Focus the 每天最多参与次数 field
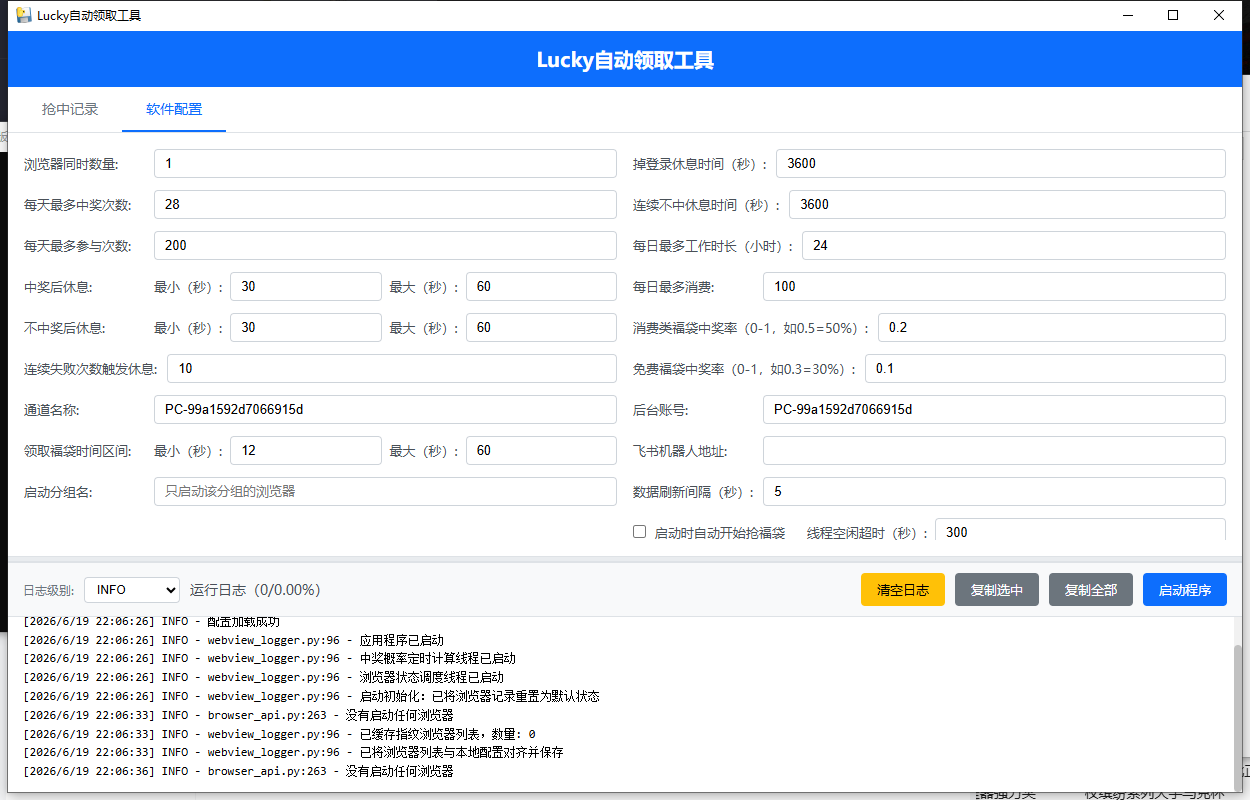1250x800 pixels. 385,246
